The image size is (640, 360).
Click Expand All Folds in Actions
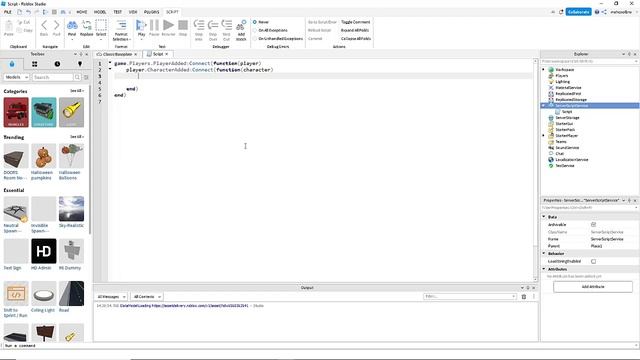pyautogui.click(x=355, y=30)
